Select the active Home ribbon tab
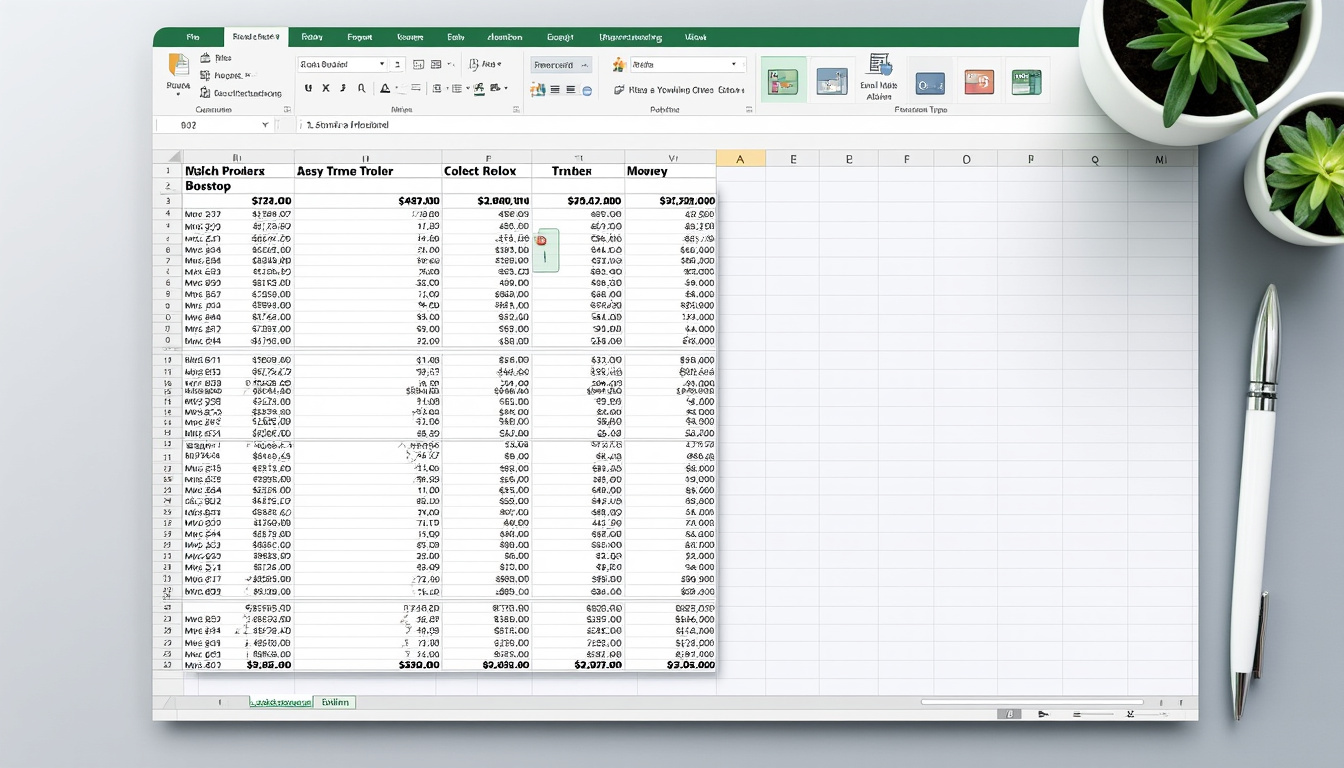Image resolution: width=1344 pixels, height=768 pixels. click(256, 37)
